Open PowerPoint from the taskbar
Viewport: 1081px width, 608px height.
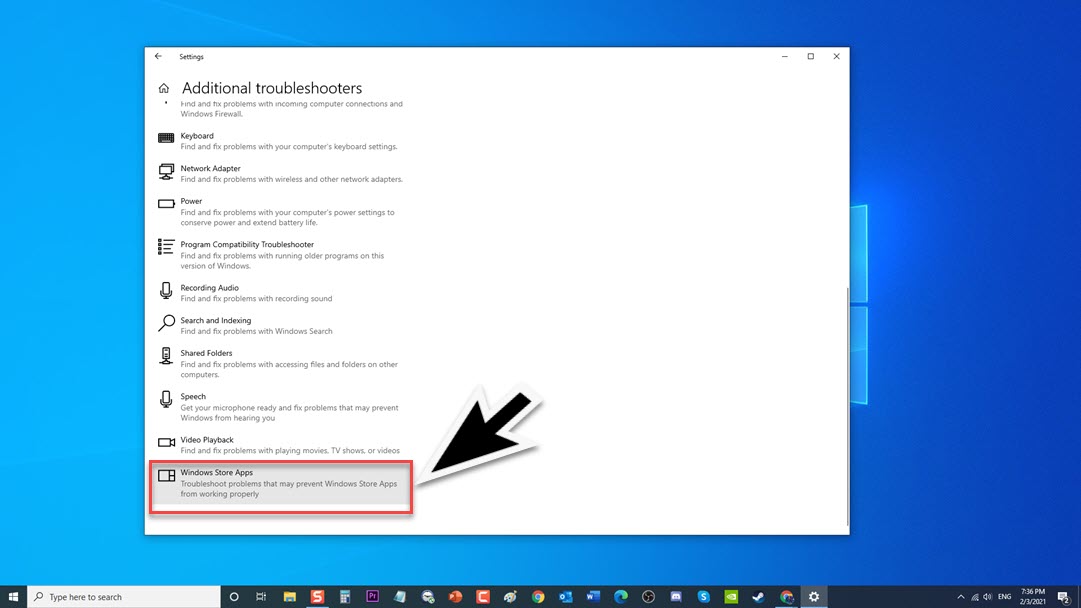point(455,596)
